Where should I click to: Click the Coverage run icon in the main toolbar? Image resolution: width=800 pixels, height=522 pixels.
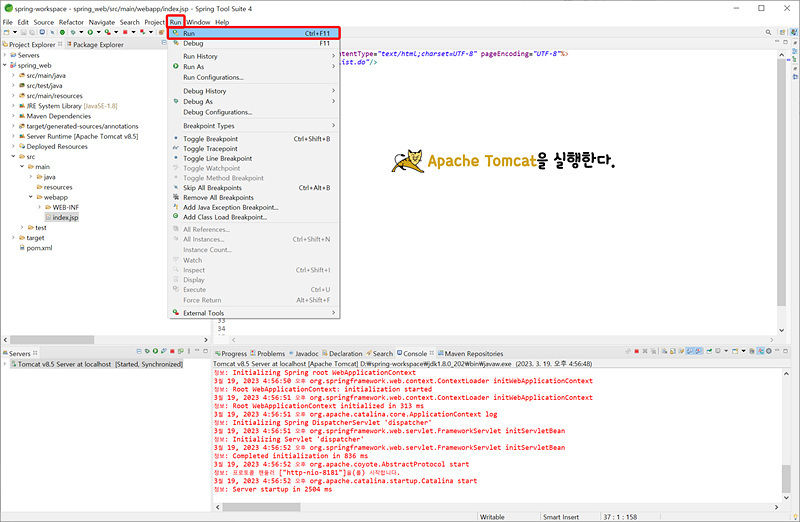click(x=107, y=32)
